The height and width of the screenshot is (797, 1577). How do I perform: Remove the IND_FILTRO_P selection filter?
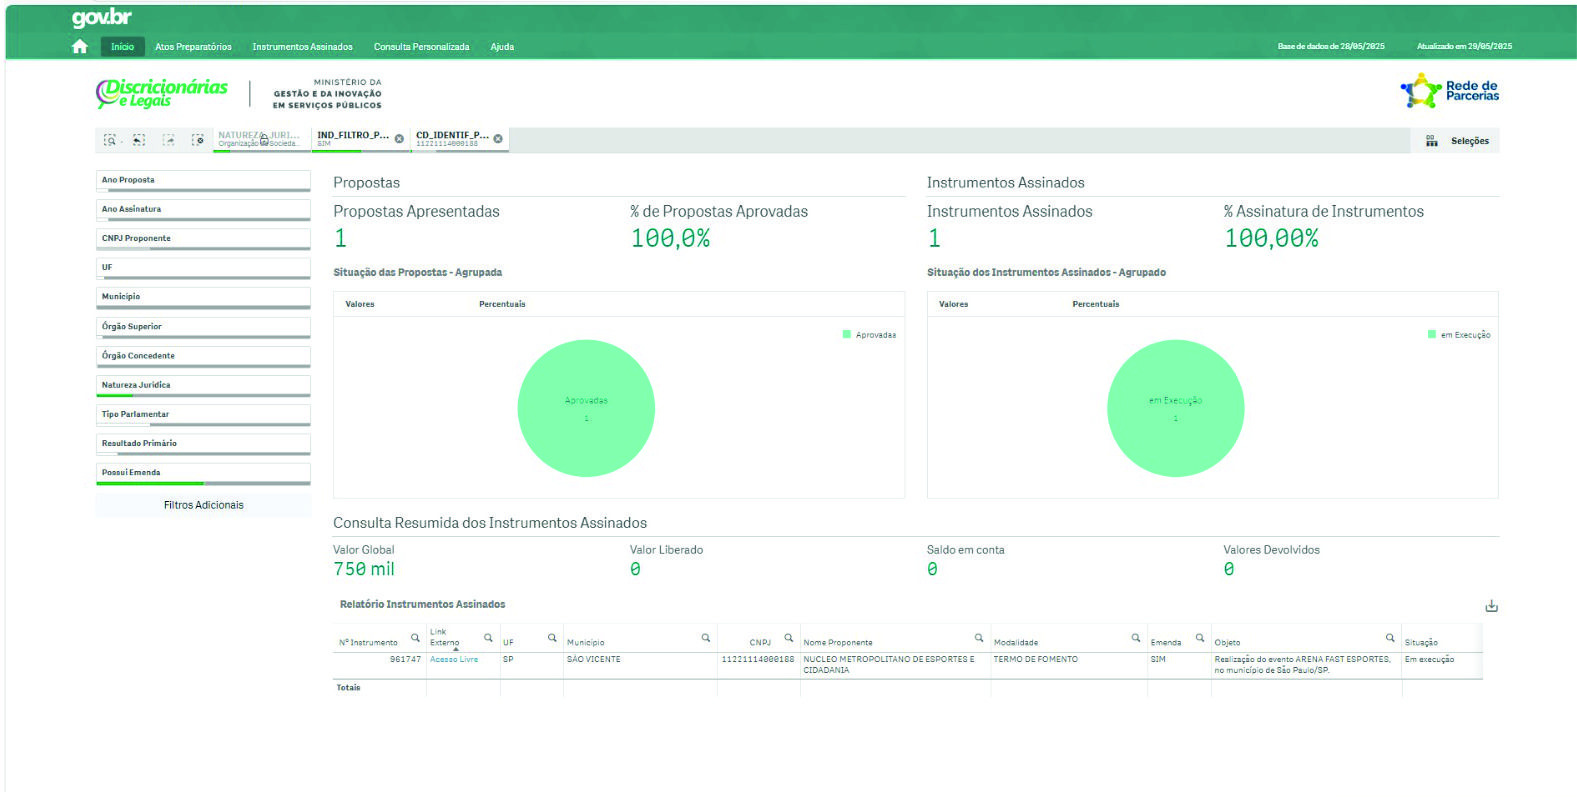tap(399, 139)
